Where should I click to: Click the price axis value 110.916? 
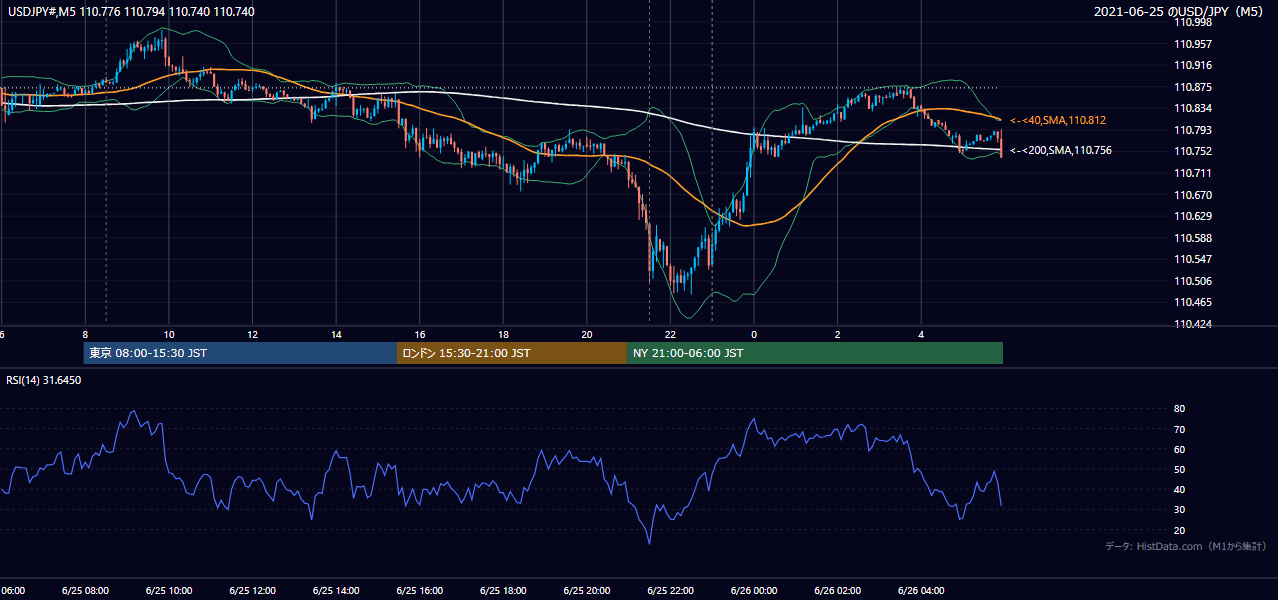coord(1193,65)
